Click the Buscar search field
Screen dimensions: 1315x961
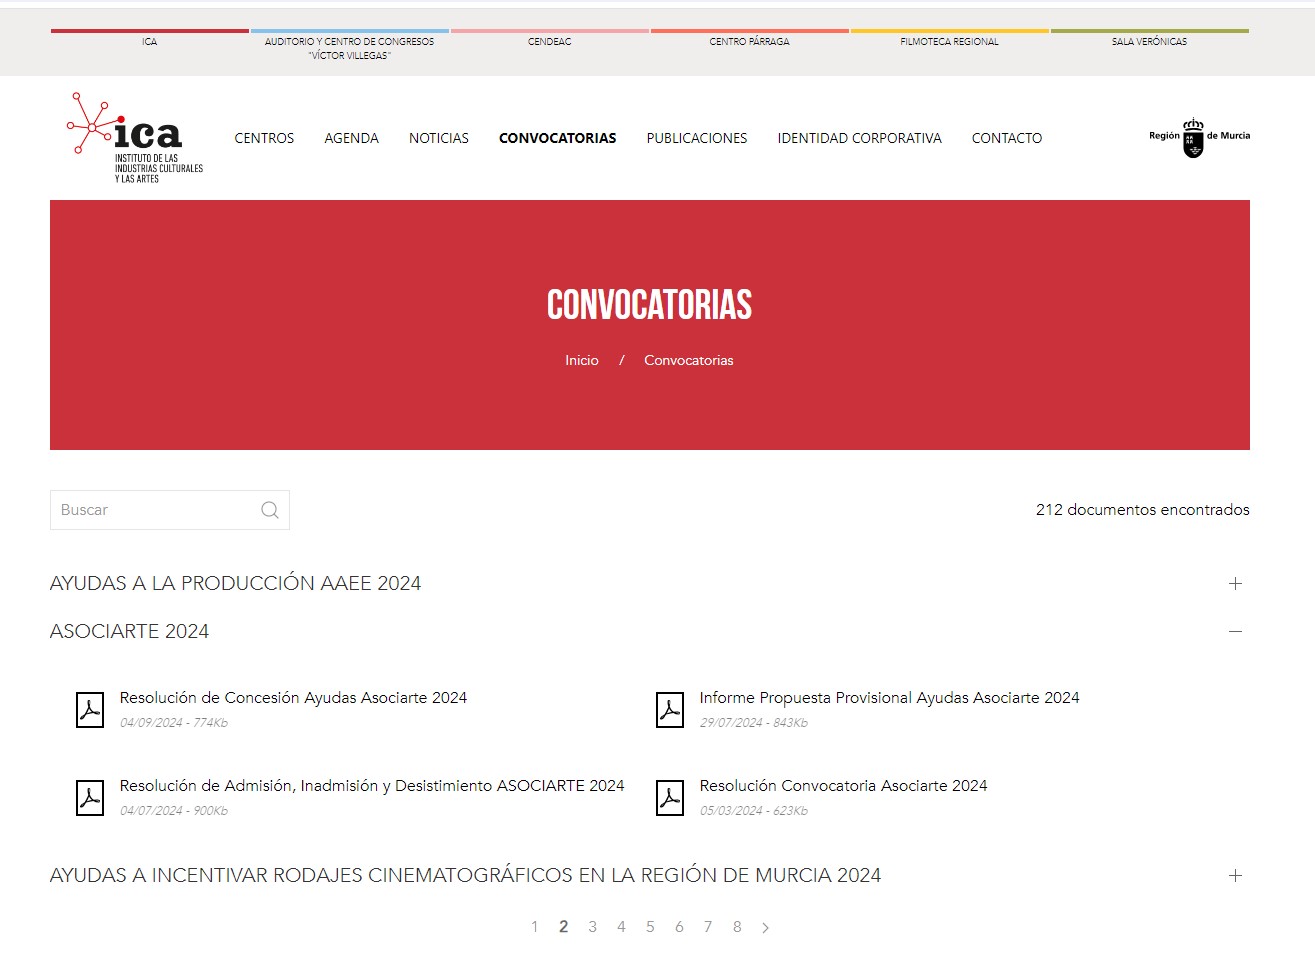155,510
